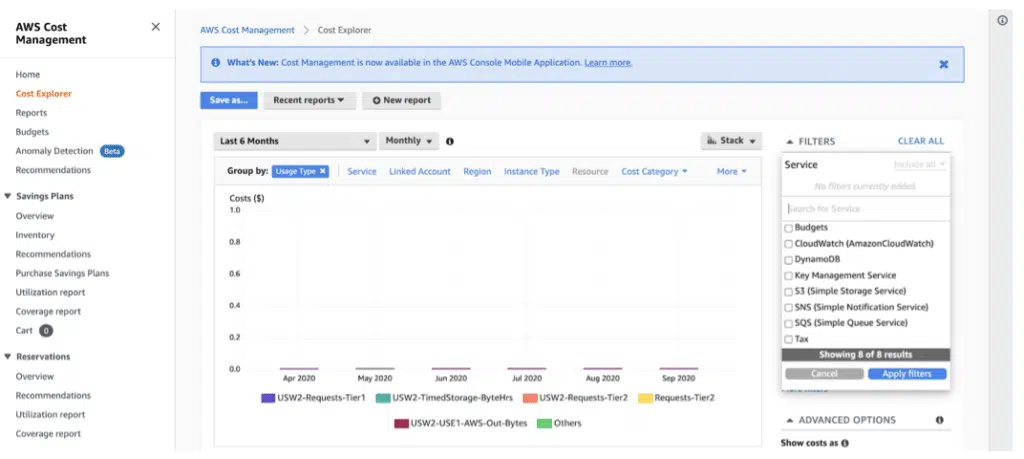Open the Last 6 Months date range dropdown
Image resolution: width=1024 pixels, height=459 pixels.
point(295,141)
